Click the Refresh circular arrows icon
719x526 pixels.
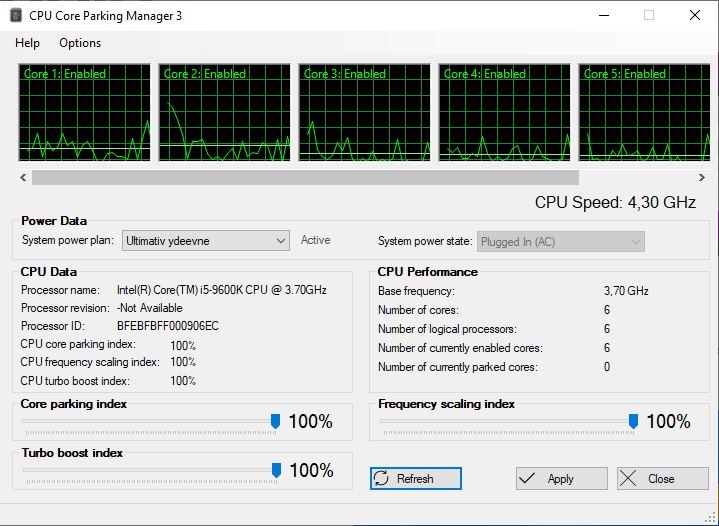point(381,478)
